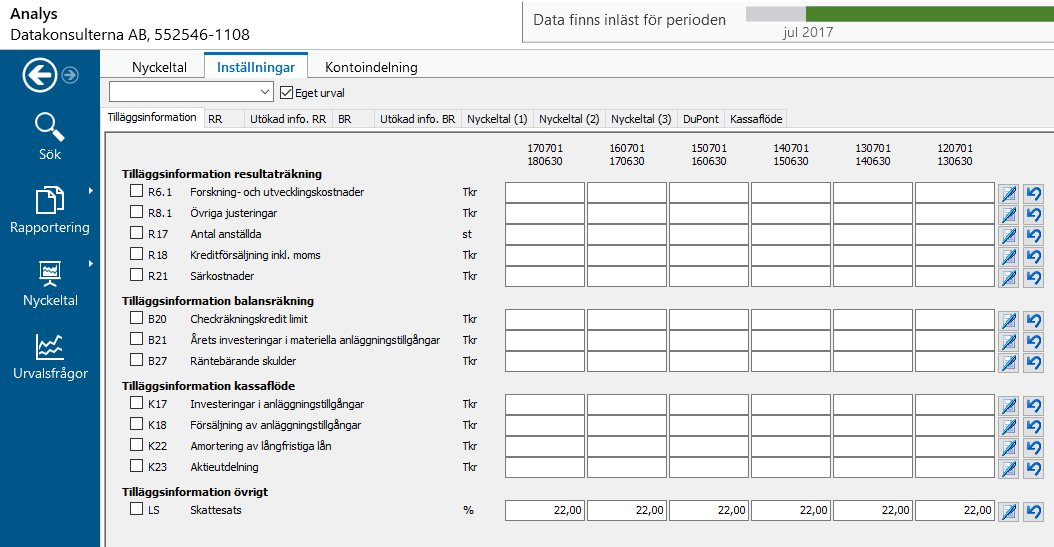Click the grey segment of the period bar
1054x547 pixels.
776,14
